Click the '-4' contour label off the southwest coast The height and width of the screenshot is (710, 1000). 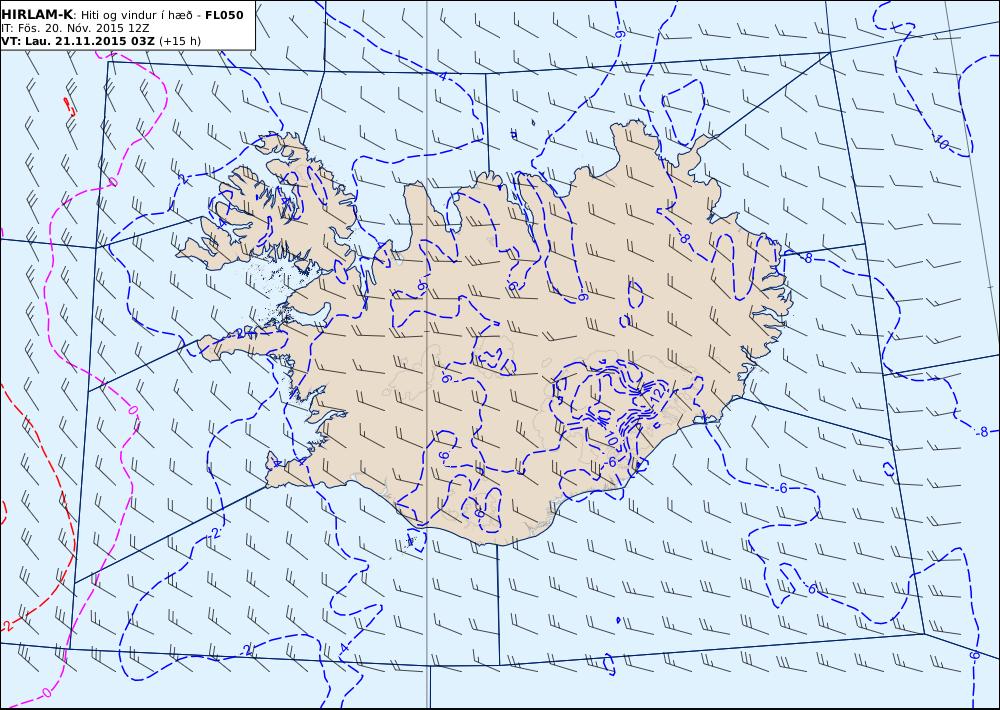[344, 649]
